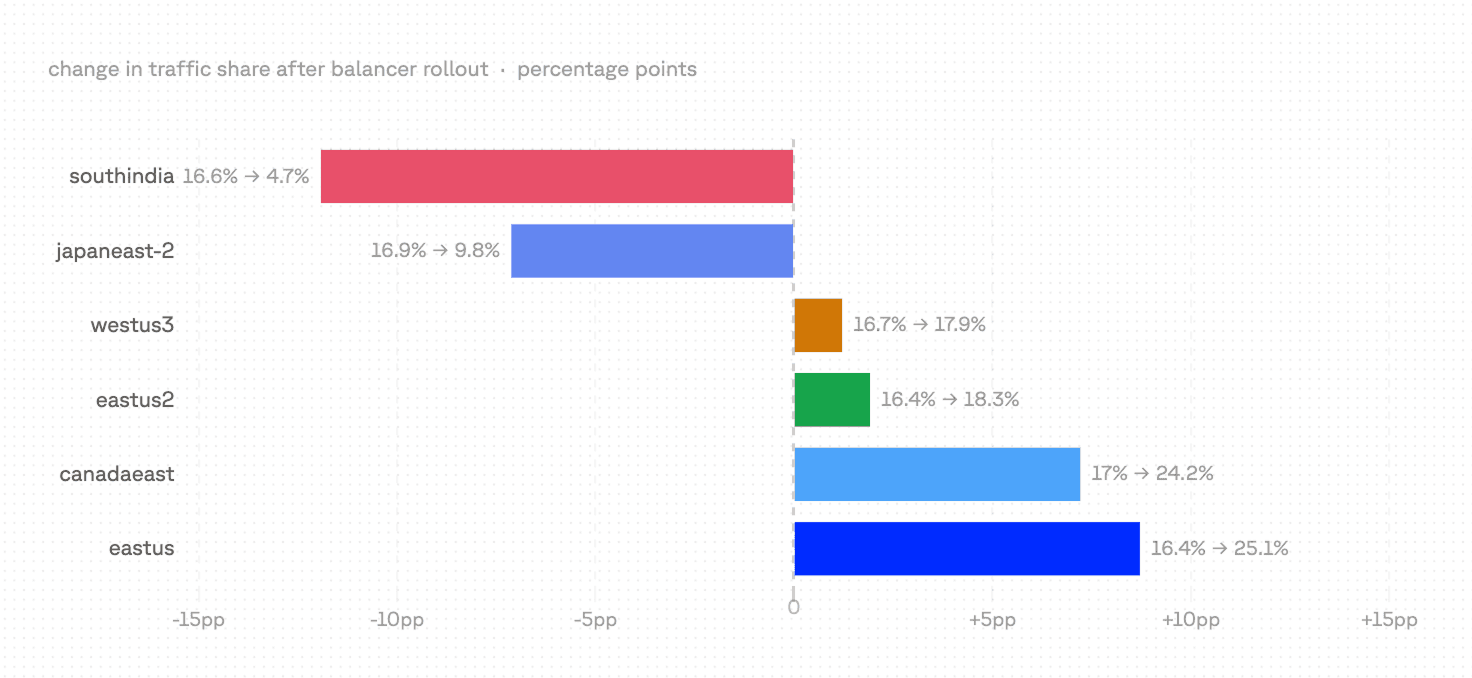Select the green eastus2 bar
Image resolution: width=1472 pixels, height=678 pixels.
(832, 400)
